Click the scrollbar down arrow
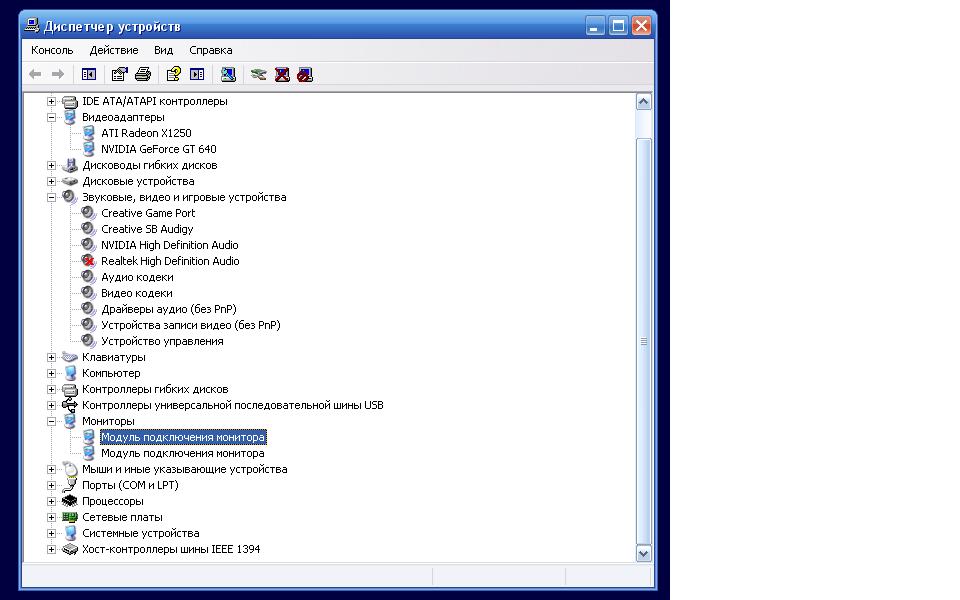Screen dimensions: 960x600 coord(643,553)
